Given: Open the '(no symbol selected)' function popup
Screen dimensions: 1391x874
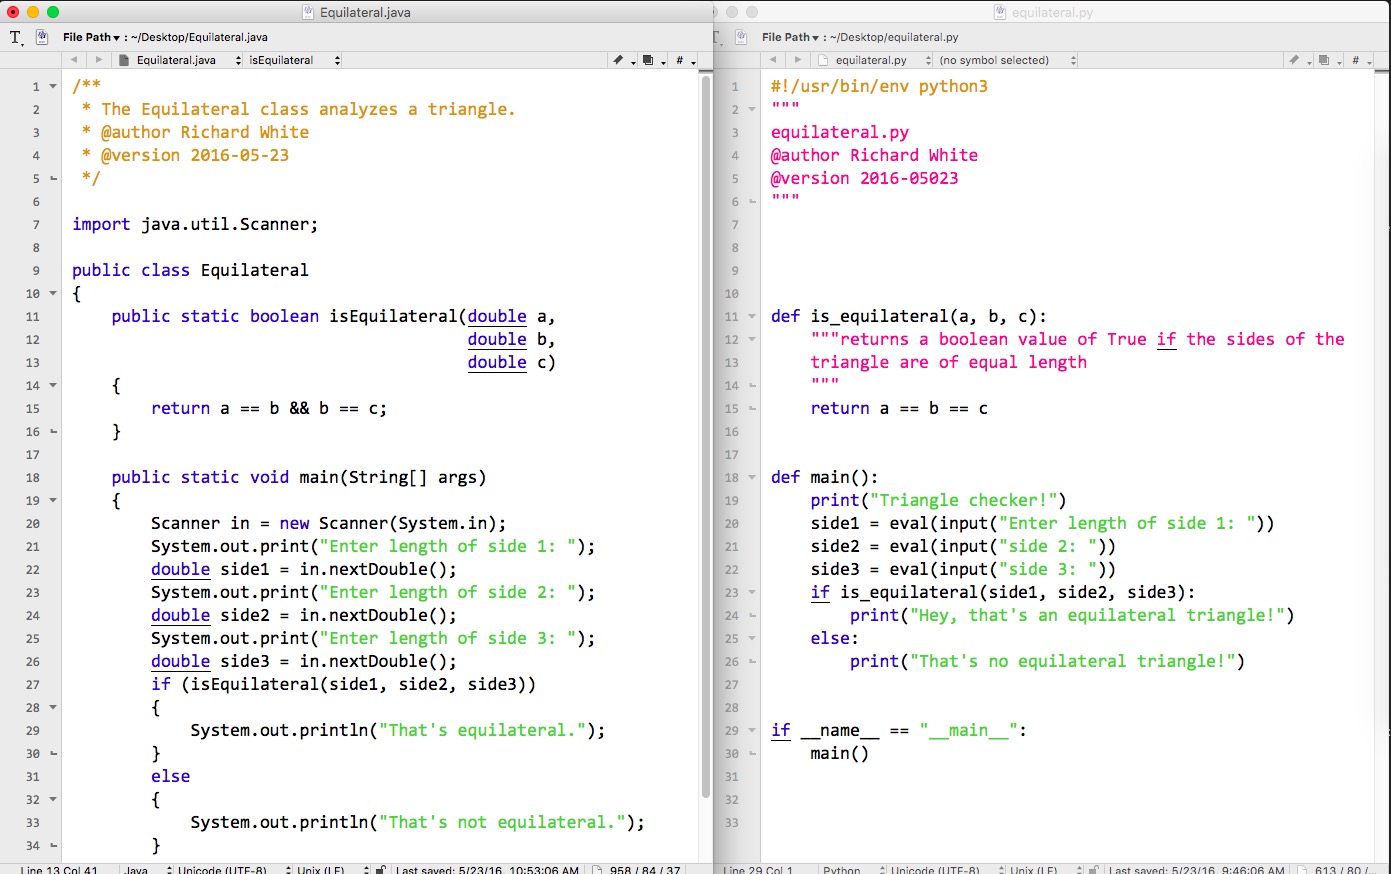Looking at the screenshot, I should click(x=1004, y=60).
